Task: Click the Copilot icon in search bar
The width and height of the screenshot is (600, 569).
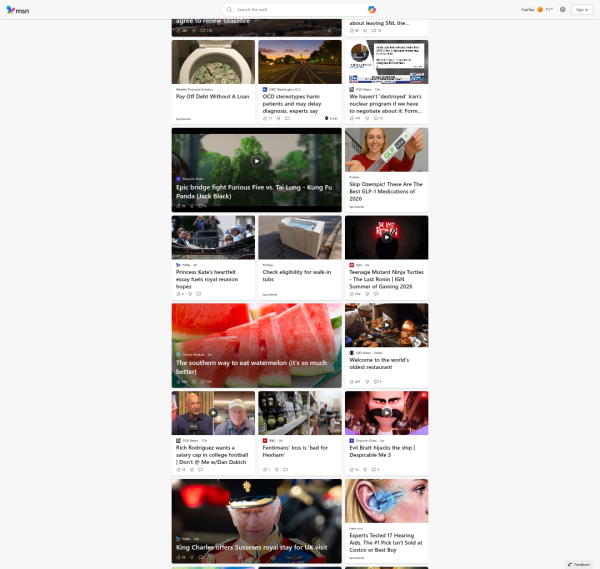Action: pos(371,10)
